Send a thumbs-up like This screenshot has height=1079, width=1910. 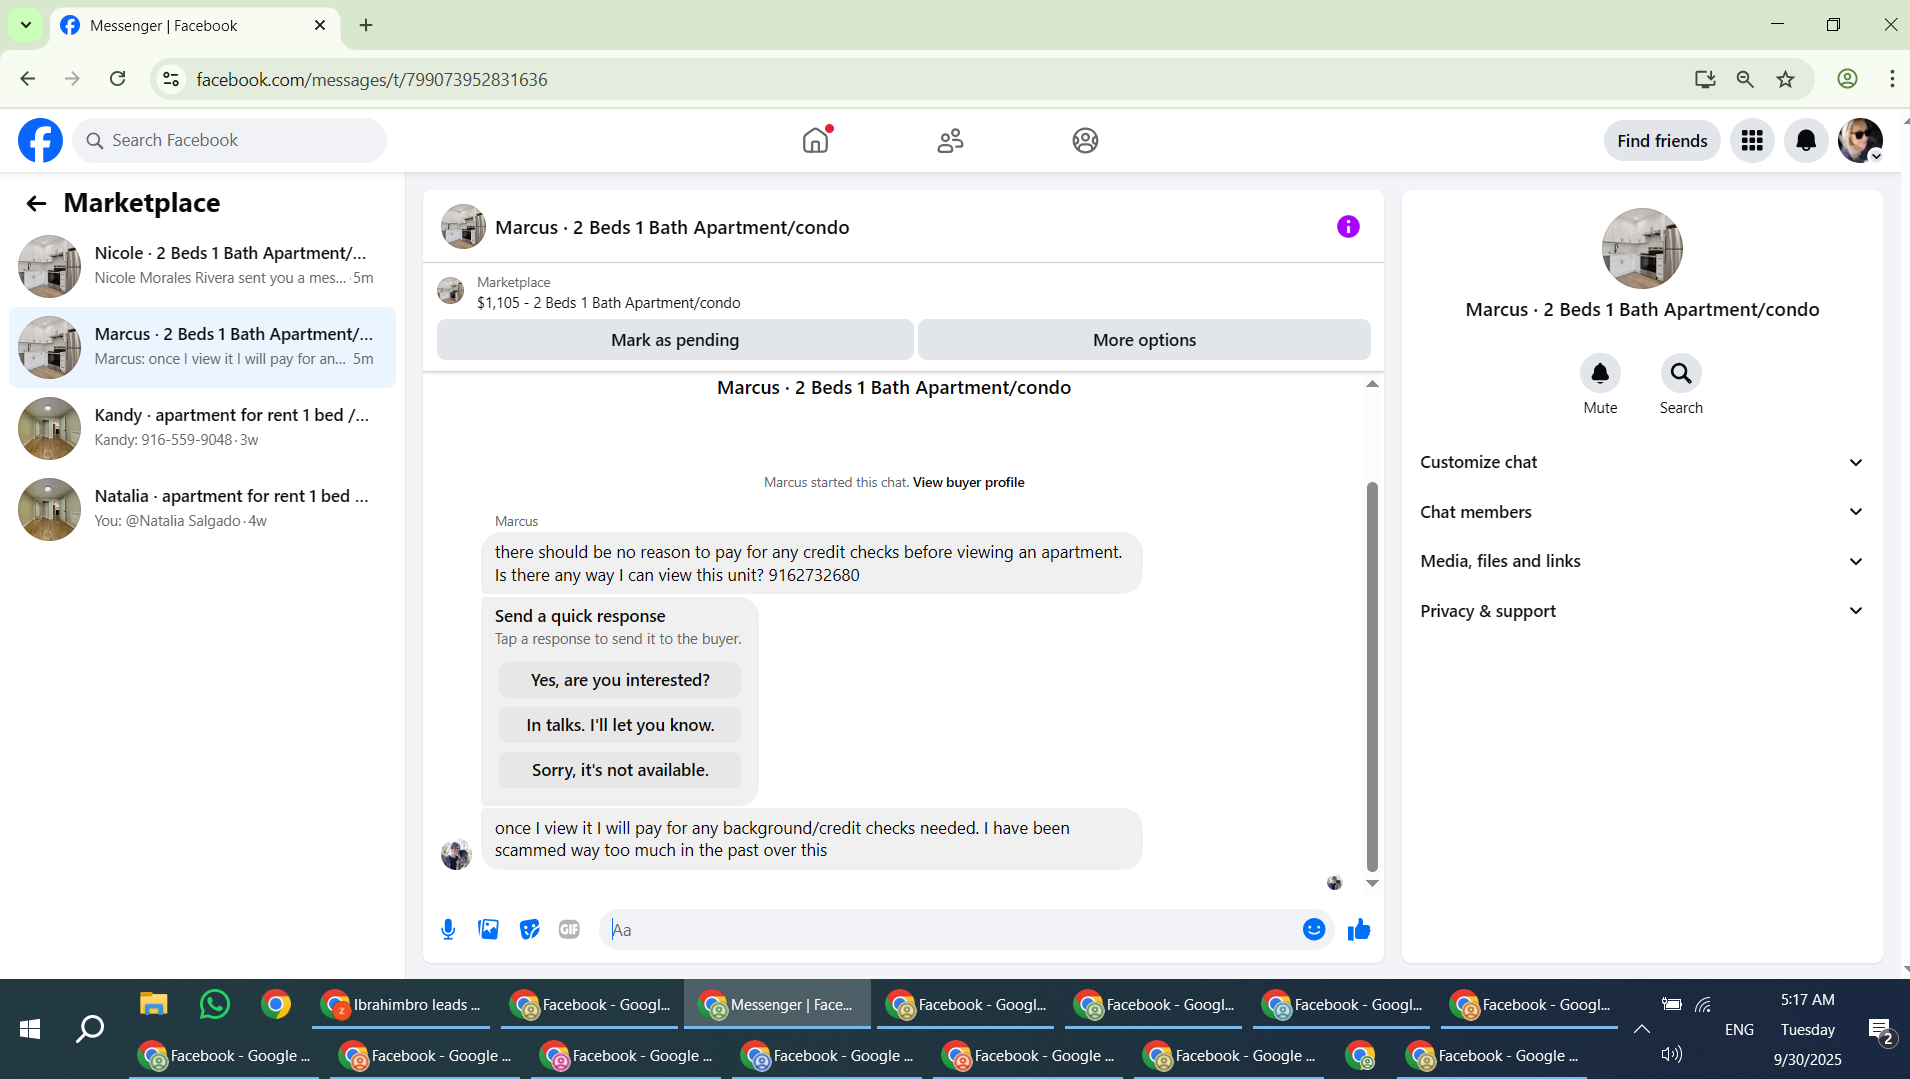coord(1359,930)
